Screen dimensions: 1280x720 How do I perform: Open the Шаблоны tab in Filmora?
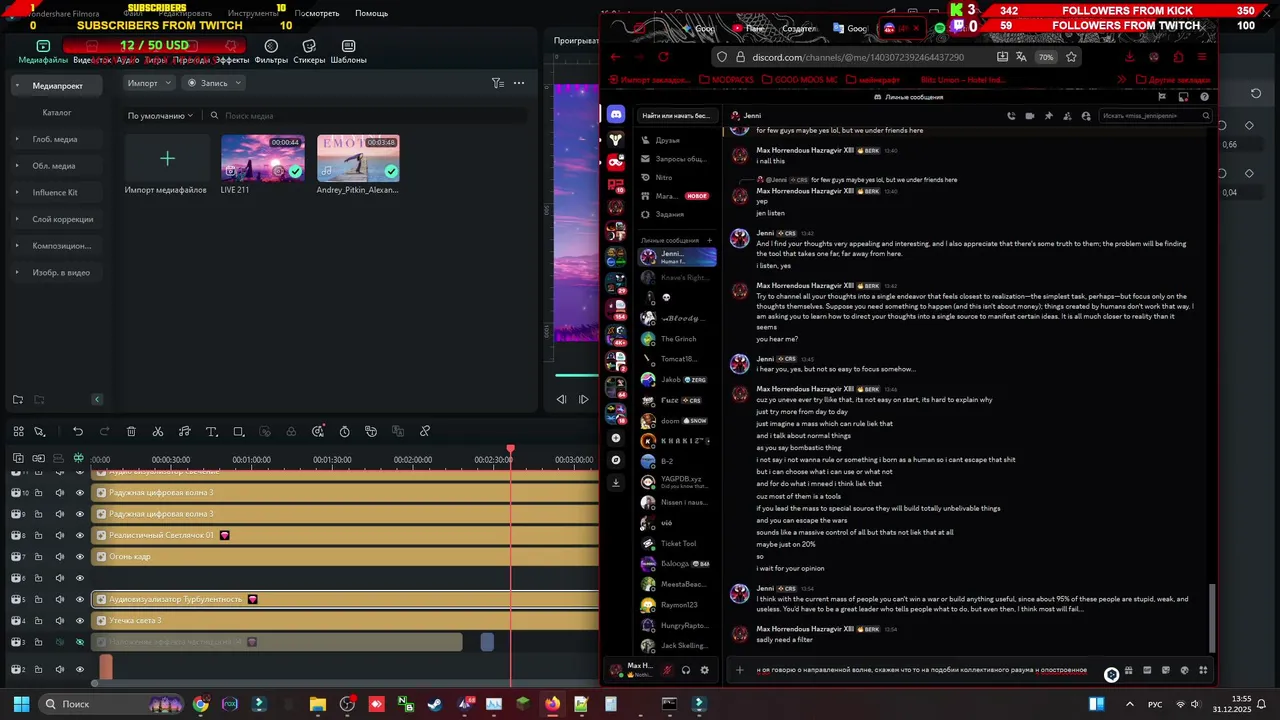click(x=348, y=52)
